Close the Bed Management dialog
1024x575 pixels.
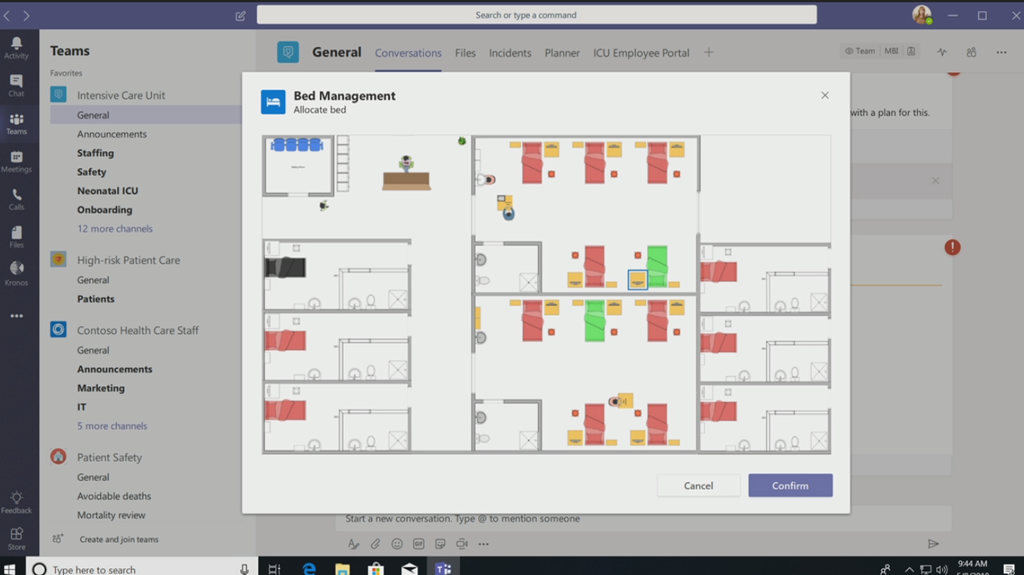825,95
